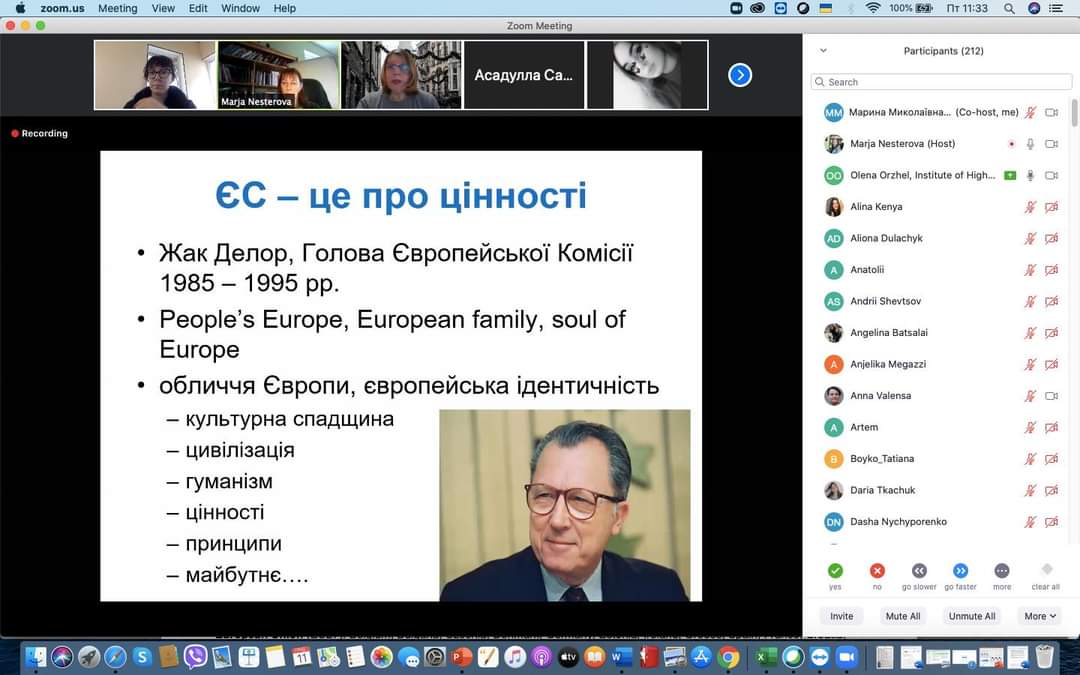Viewport: 1080px width, 675px height.
Task: Open Google Chrome in the dock
Action: coord(728,657)
